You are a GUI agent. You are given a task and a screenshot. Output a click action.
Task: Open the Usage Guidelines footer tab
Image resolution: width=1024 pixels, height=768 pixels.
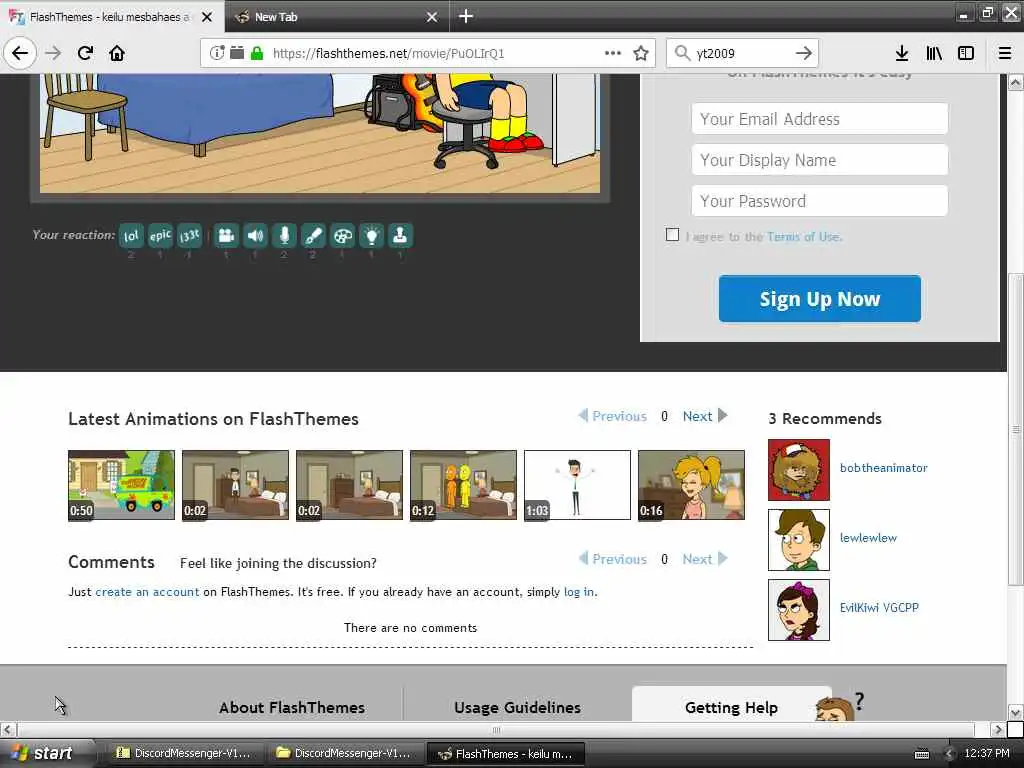click(x=517, y=707)
